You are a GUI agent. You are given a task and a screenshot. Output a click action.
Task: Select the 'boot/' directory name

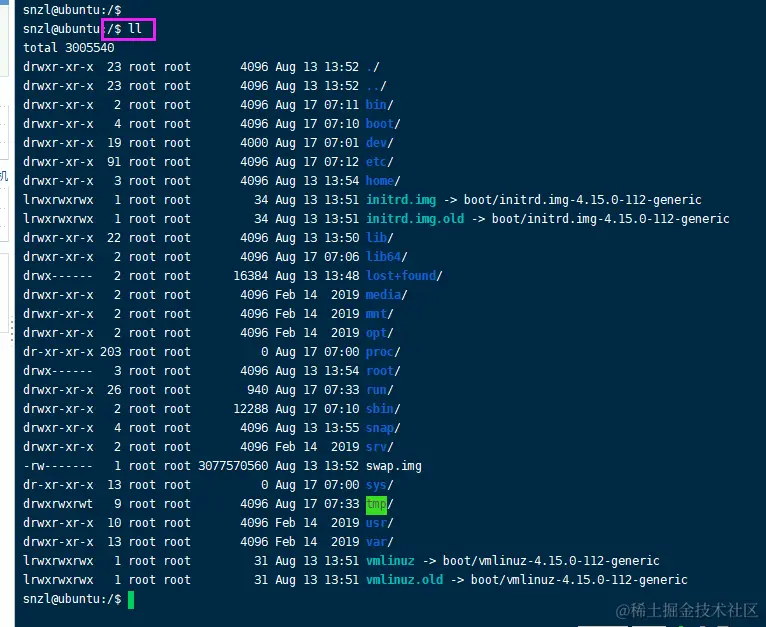383,124
